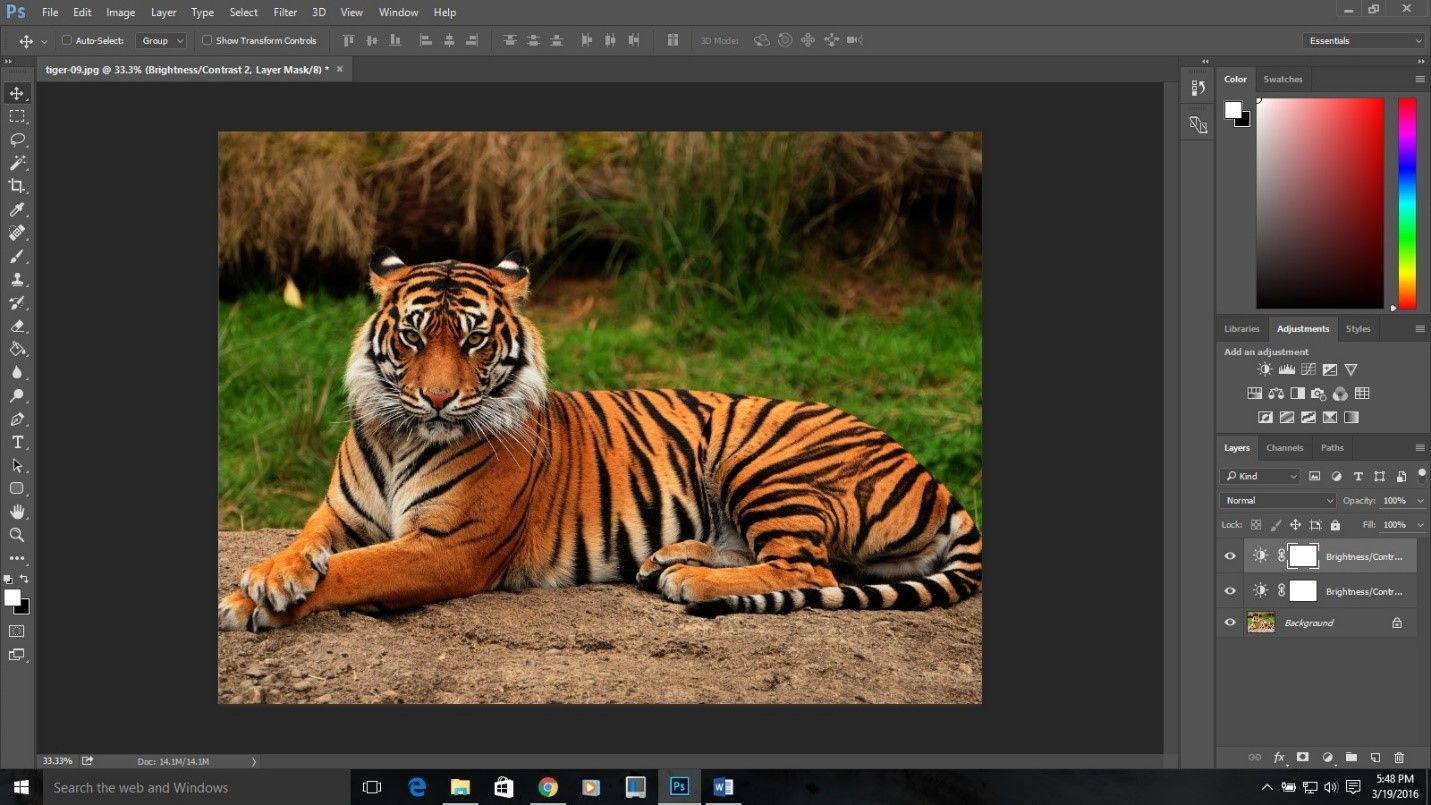Screen dimensions: 1431x805
Task: Add a Curves adjustment layer
Action: point(1308,369)
